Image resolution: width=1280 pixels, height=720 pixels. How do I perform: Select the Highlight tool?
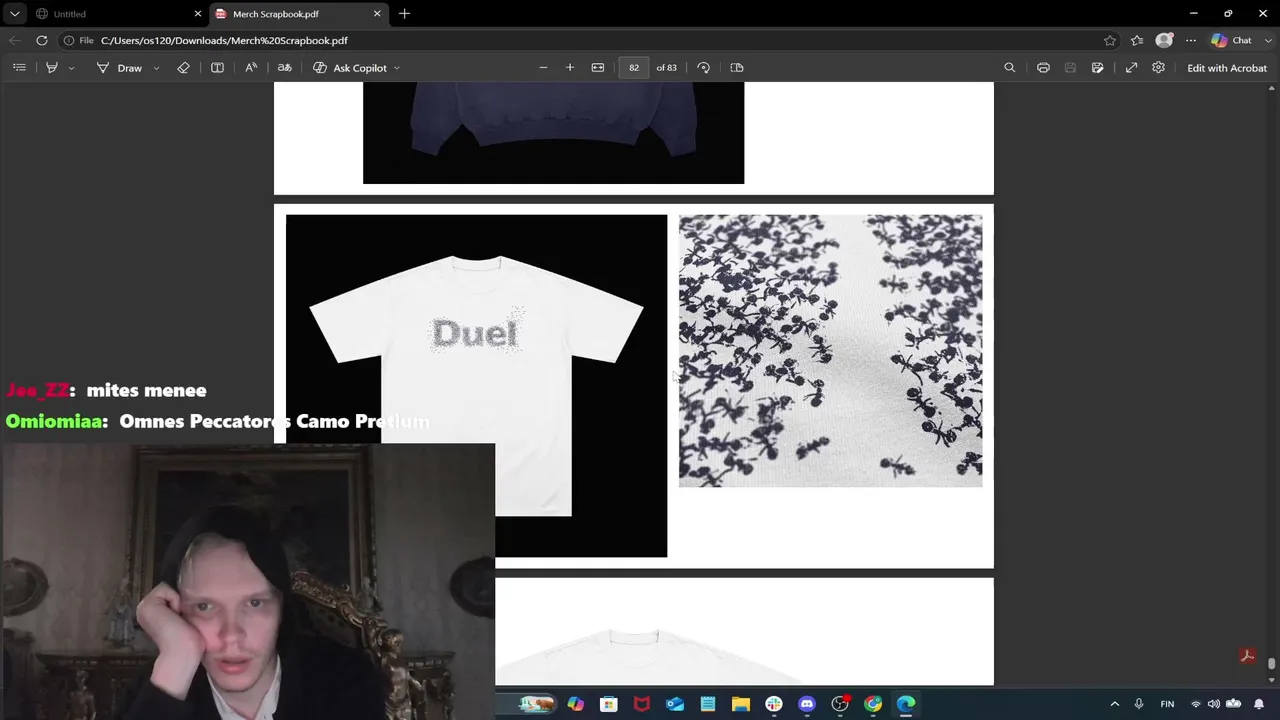coord(52,68)
